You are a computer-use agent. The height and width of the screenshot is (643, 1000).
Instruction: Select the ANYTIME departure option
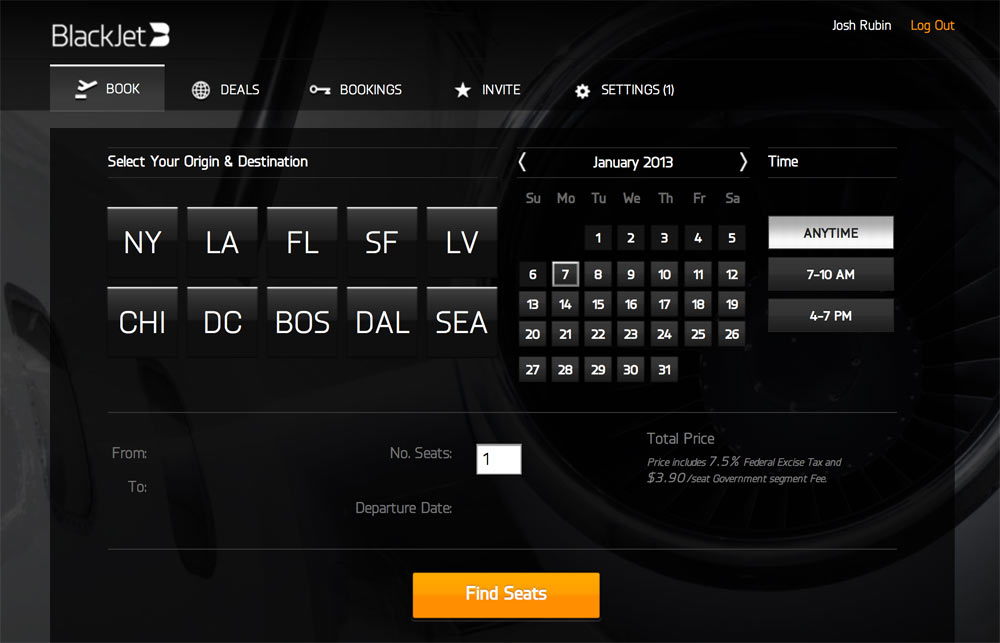830,232
